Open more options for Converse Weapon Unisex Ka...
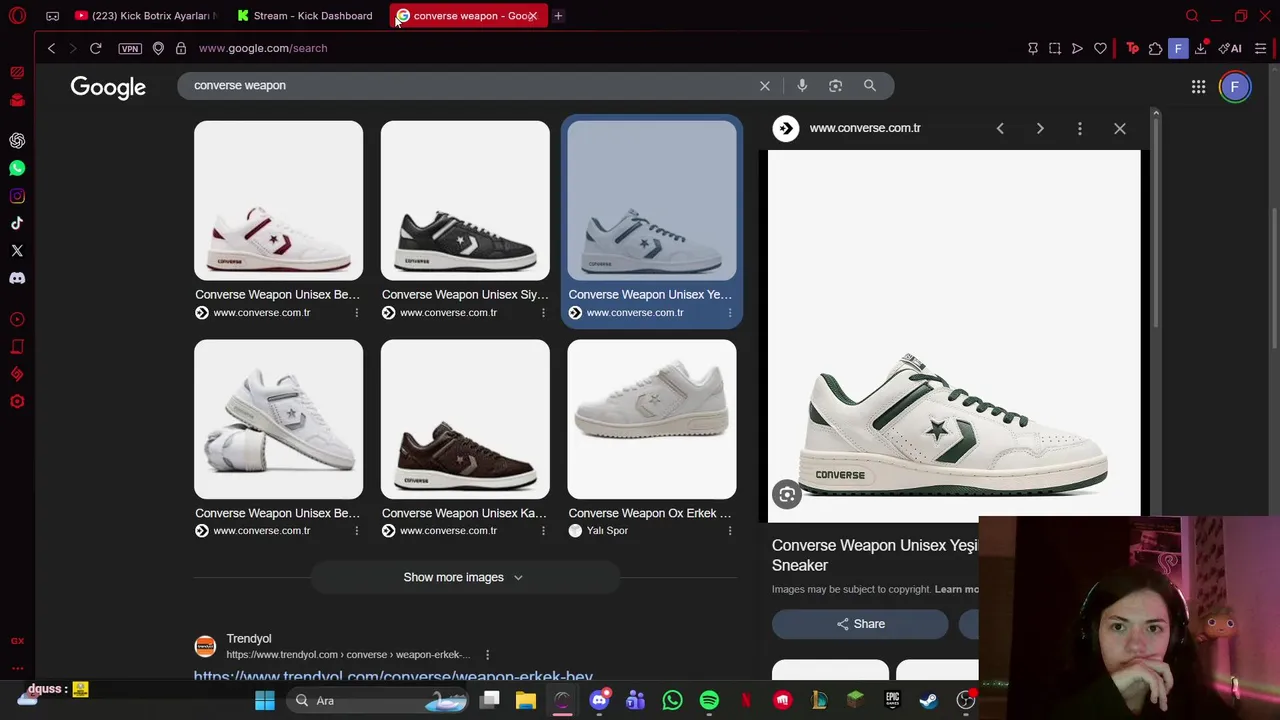1280x720 pixels. (543, 531)
